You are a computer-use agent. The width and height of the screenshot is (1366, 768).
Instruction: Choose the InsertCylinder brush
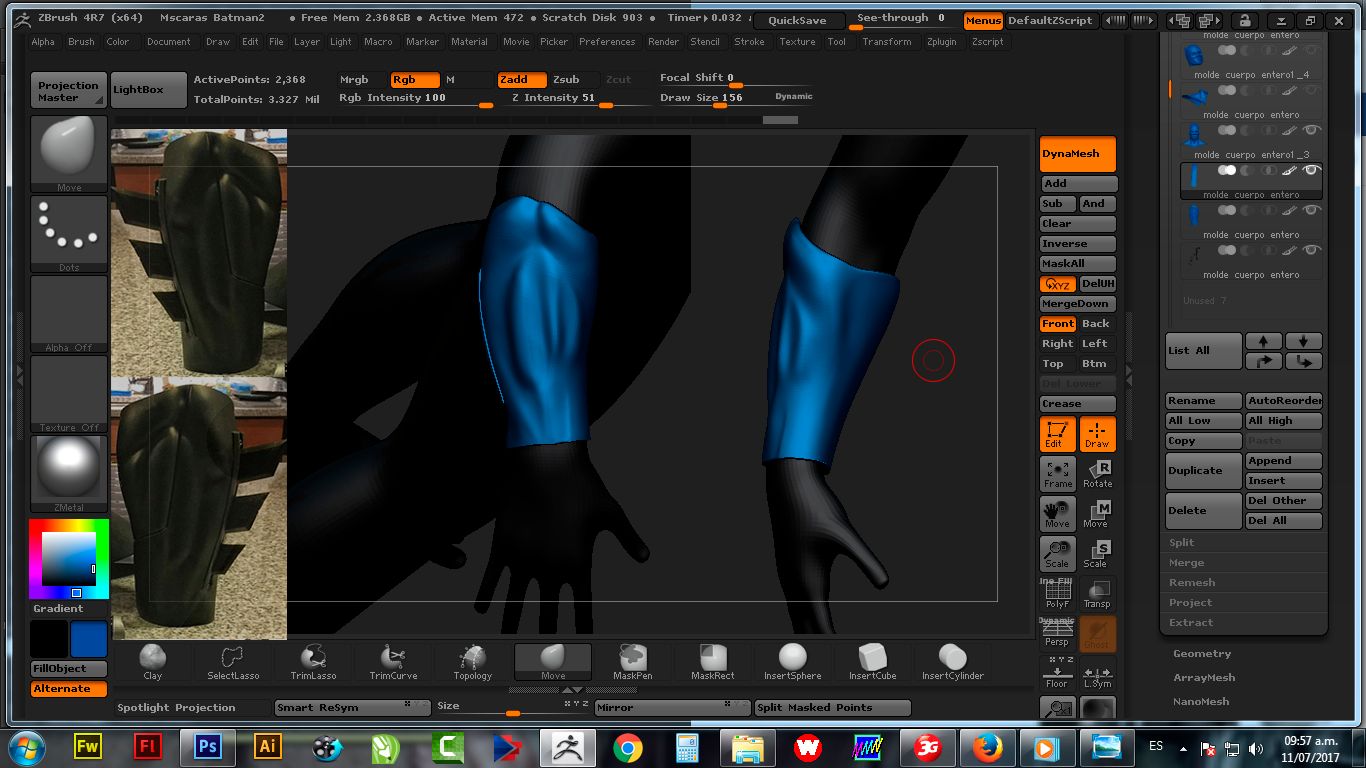click(x=952, y=662)
